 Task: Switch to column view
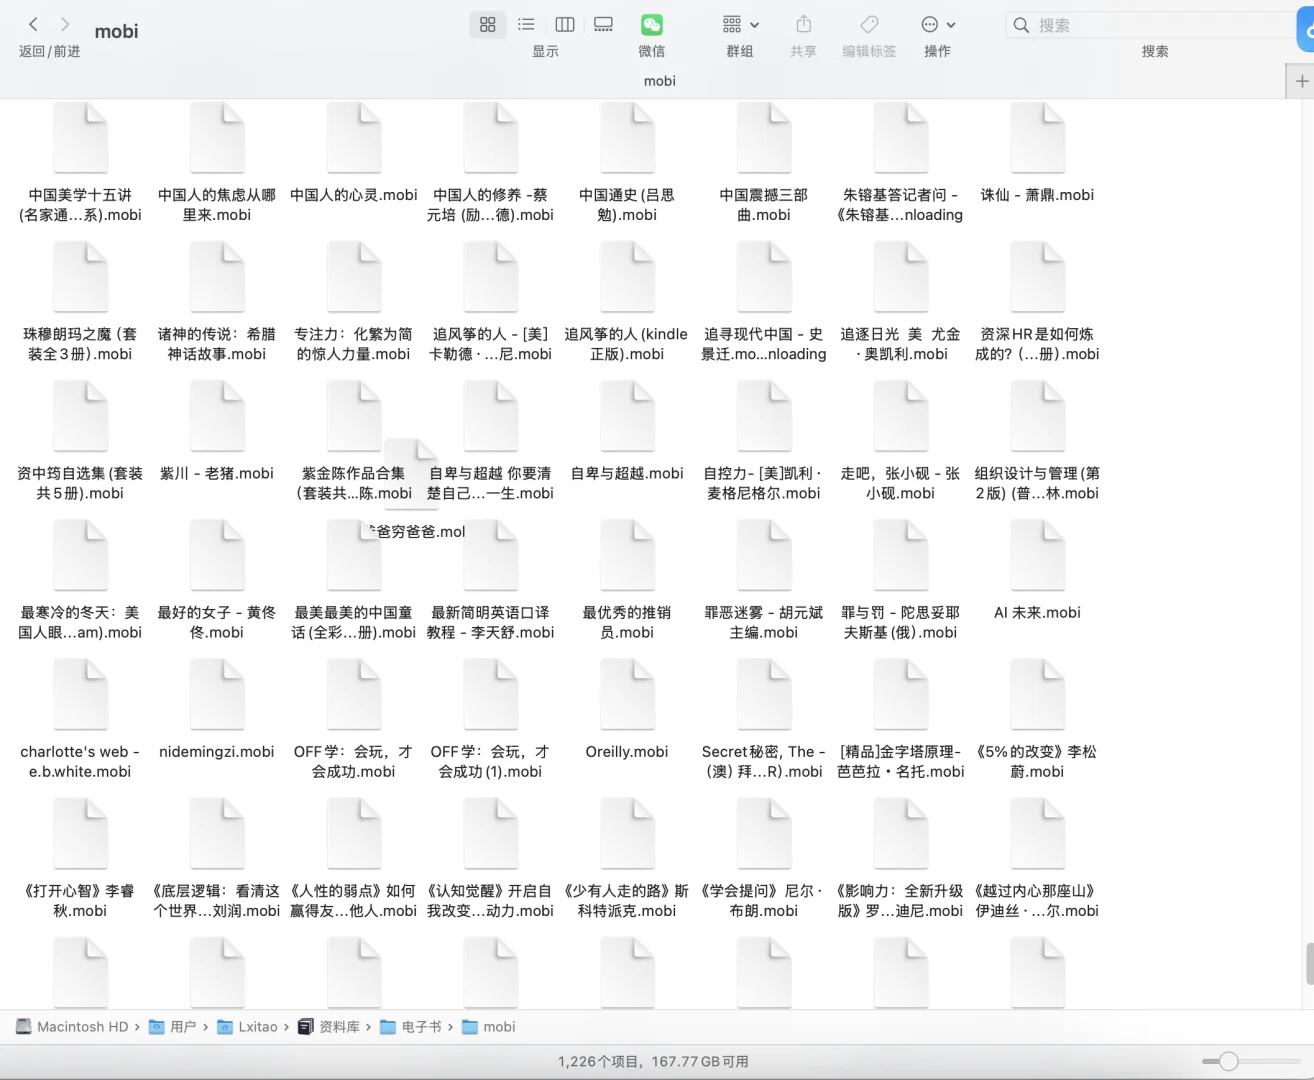pyautogui.click(x=565, y=24)
